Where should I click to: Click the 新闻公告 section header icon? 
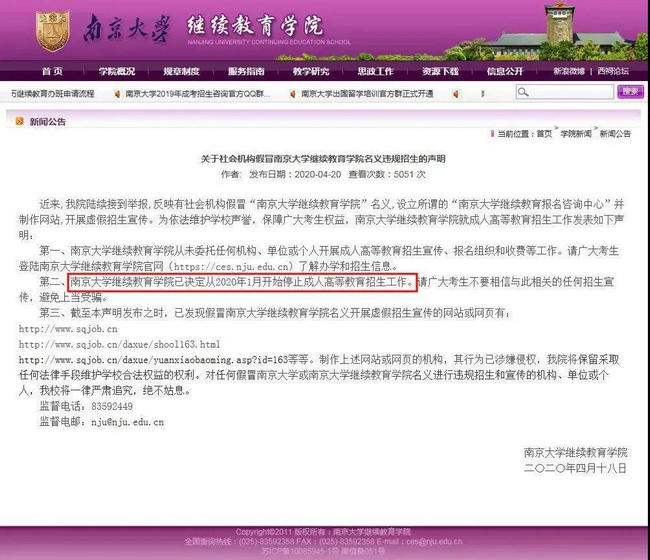pyautogui.click(x=19, y=121)
